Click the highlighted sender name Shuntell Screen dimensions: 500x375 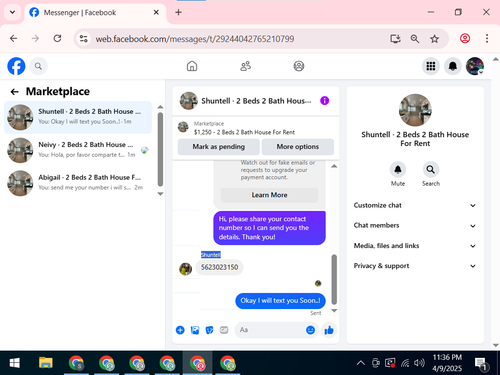[x=211, y=255]
